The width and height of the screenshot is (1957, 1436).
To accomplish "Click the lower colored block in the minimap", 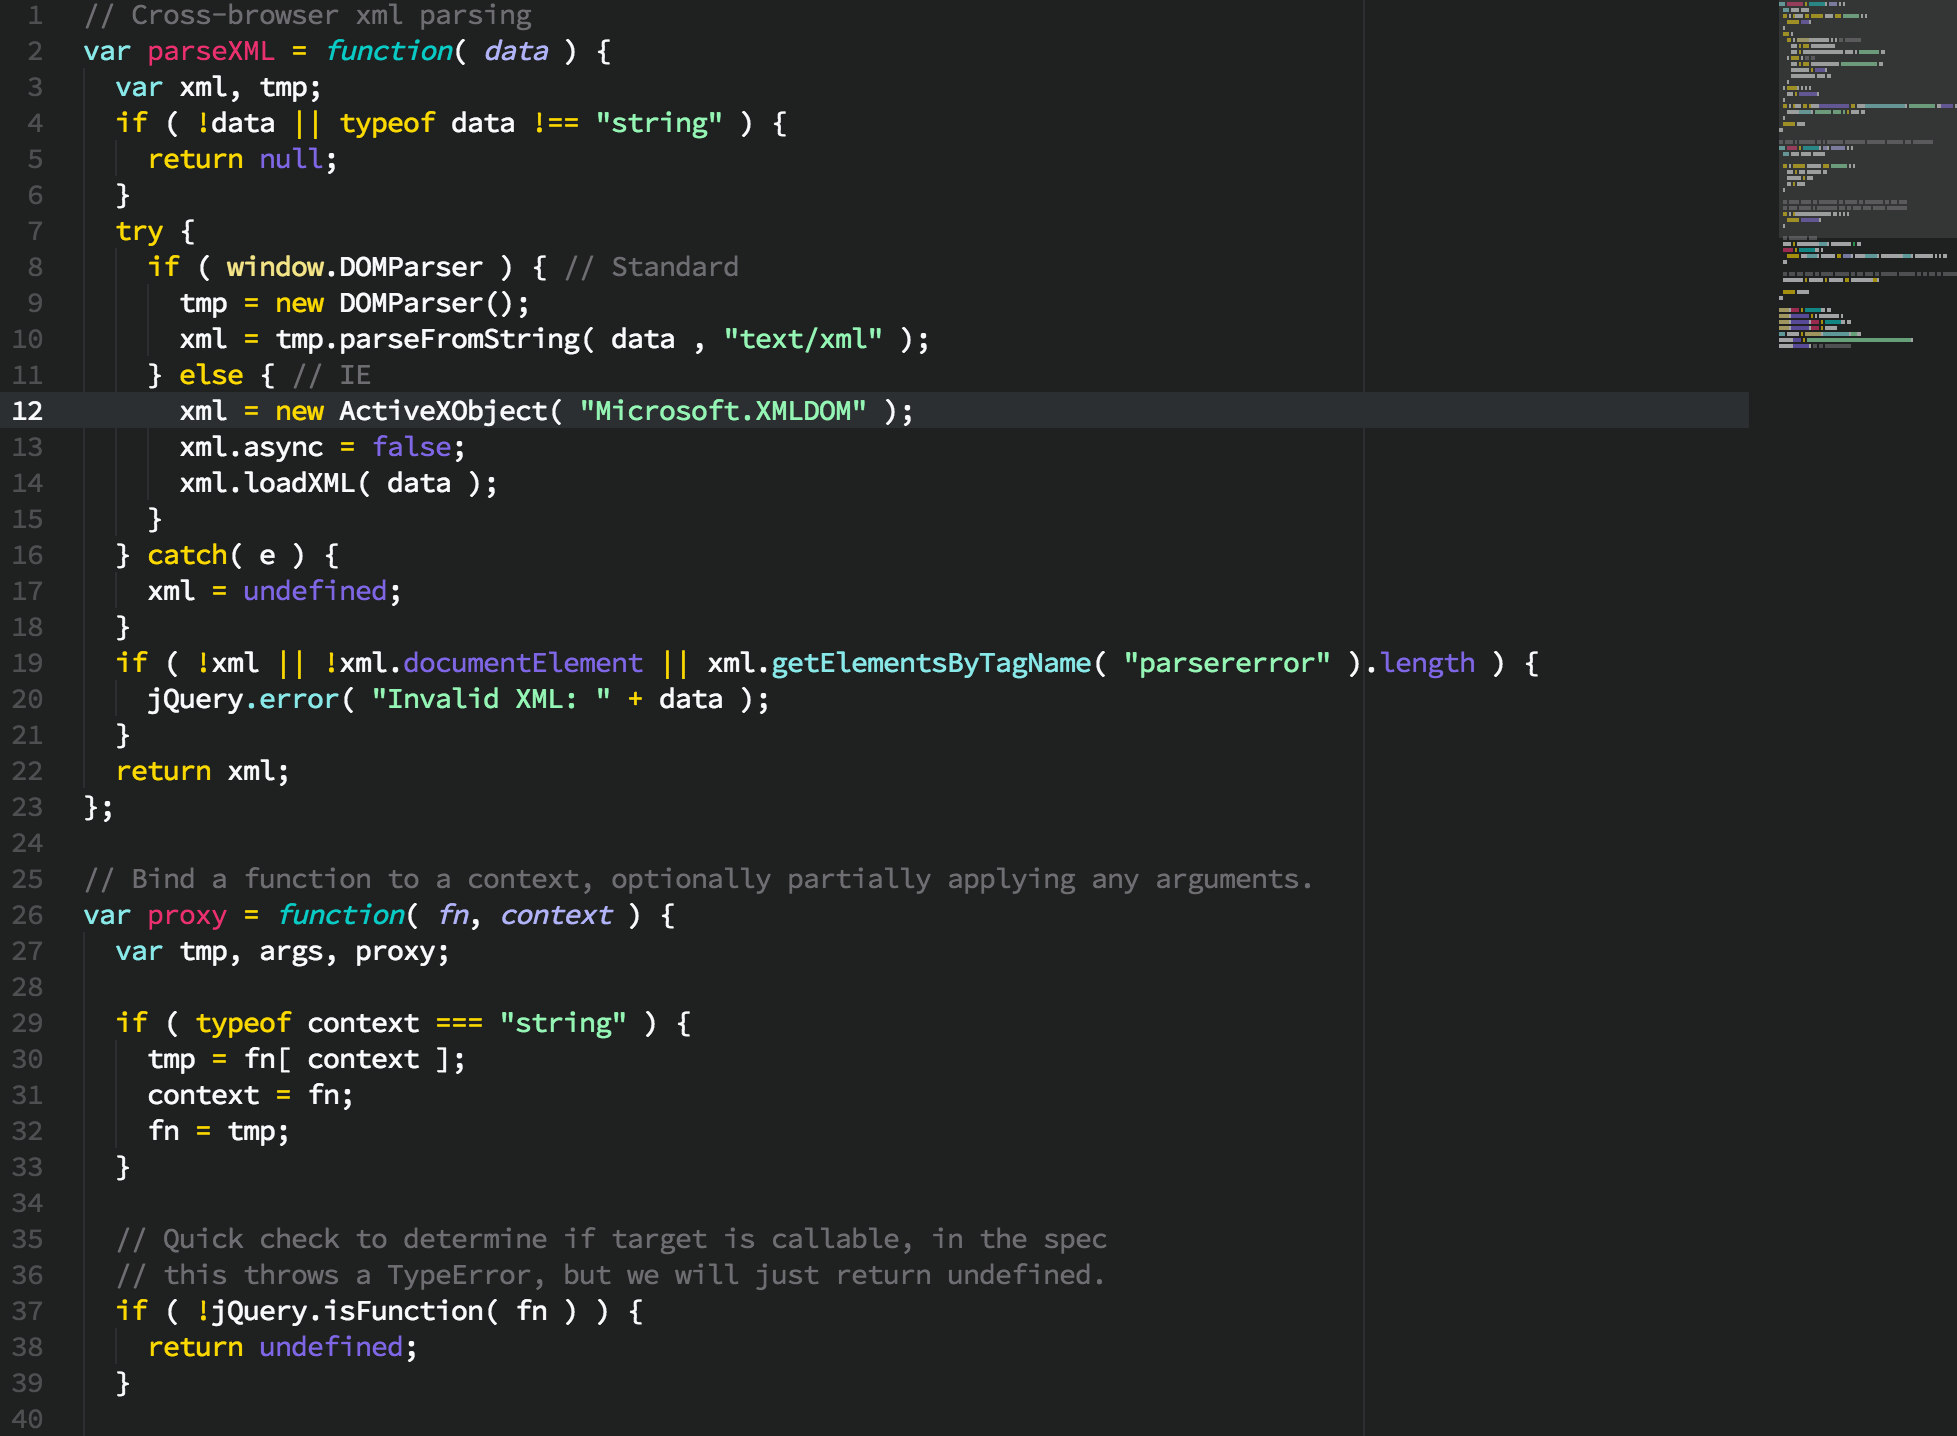I will point(1820,328).
